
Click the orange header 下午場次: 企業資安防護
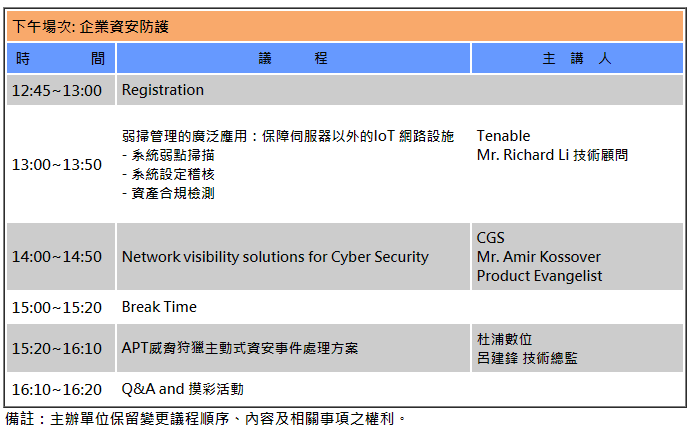(x=345, y=26)
